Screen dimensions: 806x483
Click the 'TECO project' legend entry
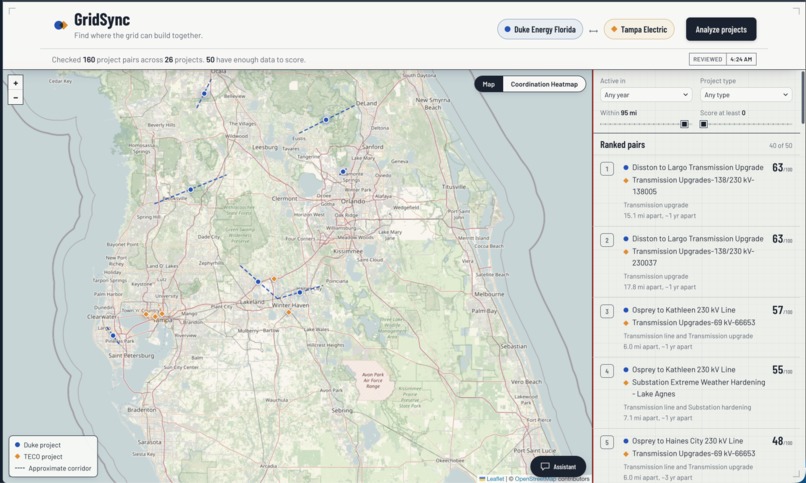click(38, 456)
